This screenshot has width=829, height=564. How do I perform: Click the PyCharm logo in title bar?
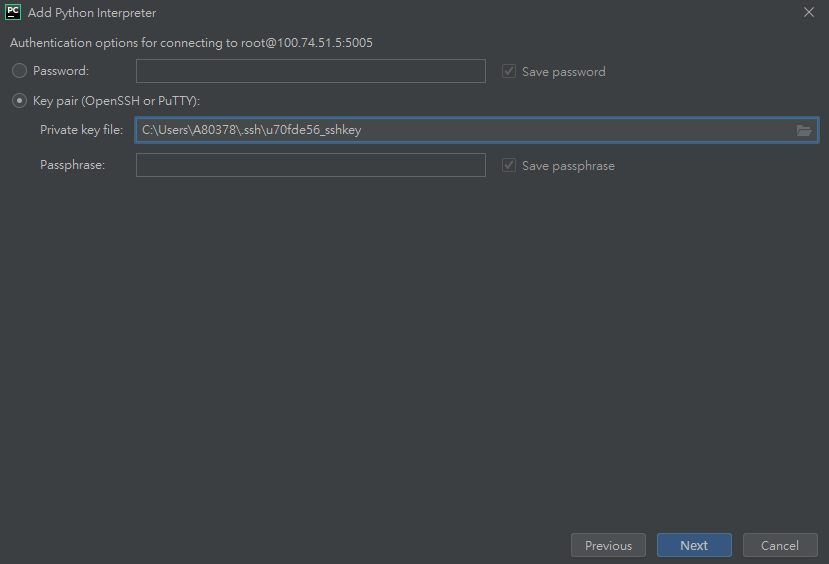coord(13,12)
